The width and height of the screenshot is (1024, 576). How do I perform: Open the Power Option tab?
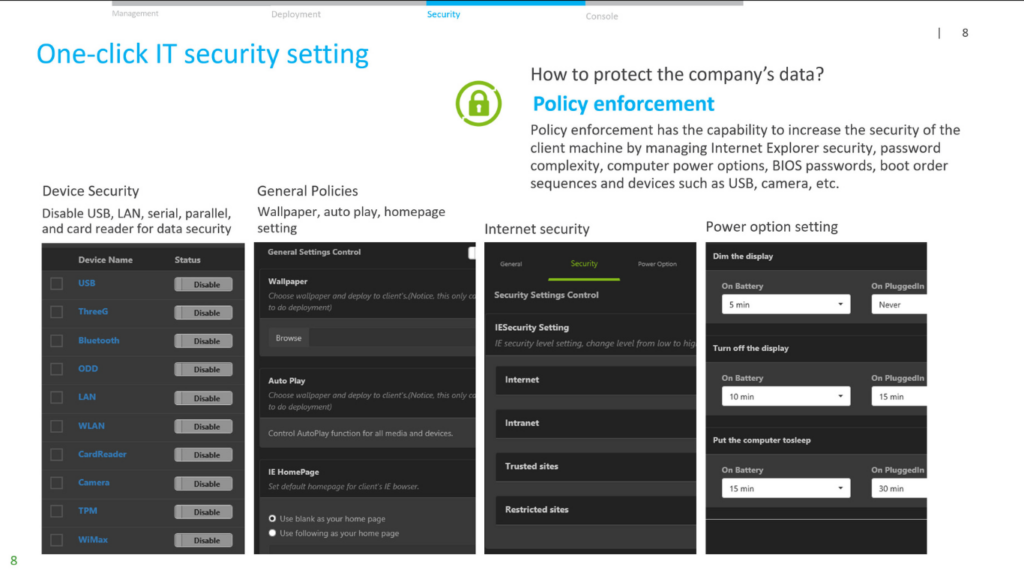point(657,264)
